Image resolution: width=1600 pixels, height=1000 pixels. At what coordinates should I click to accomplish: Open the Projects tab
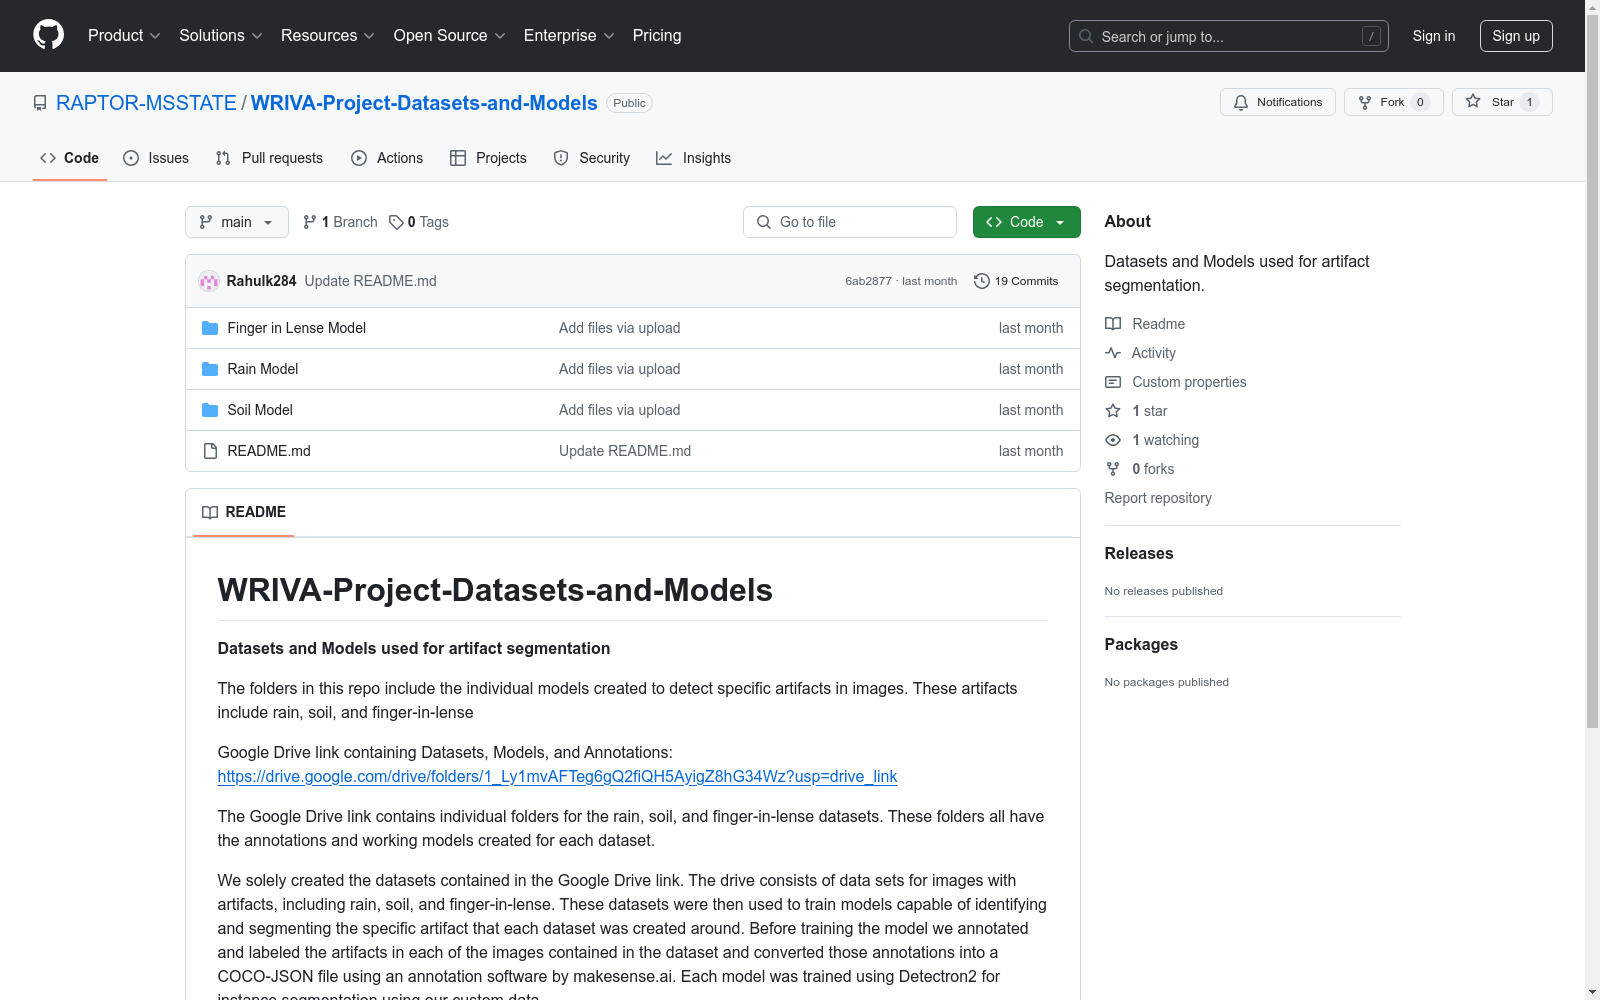tap(488, 158)
